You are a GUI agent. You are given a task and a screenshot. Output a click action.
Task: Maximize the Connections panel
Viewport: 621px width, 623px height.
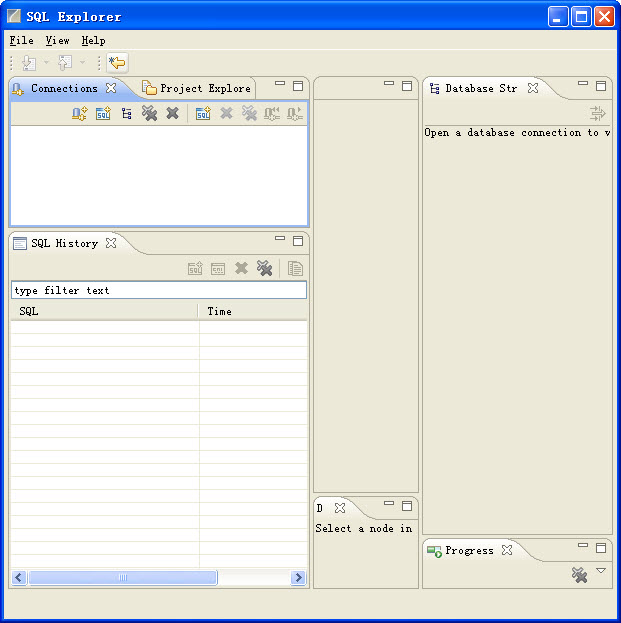pyautogui.click(x=298, y=86)
